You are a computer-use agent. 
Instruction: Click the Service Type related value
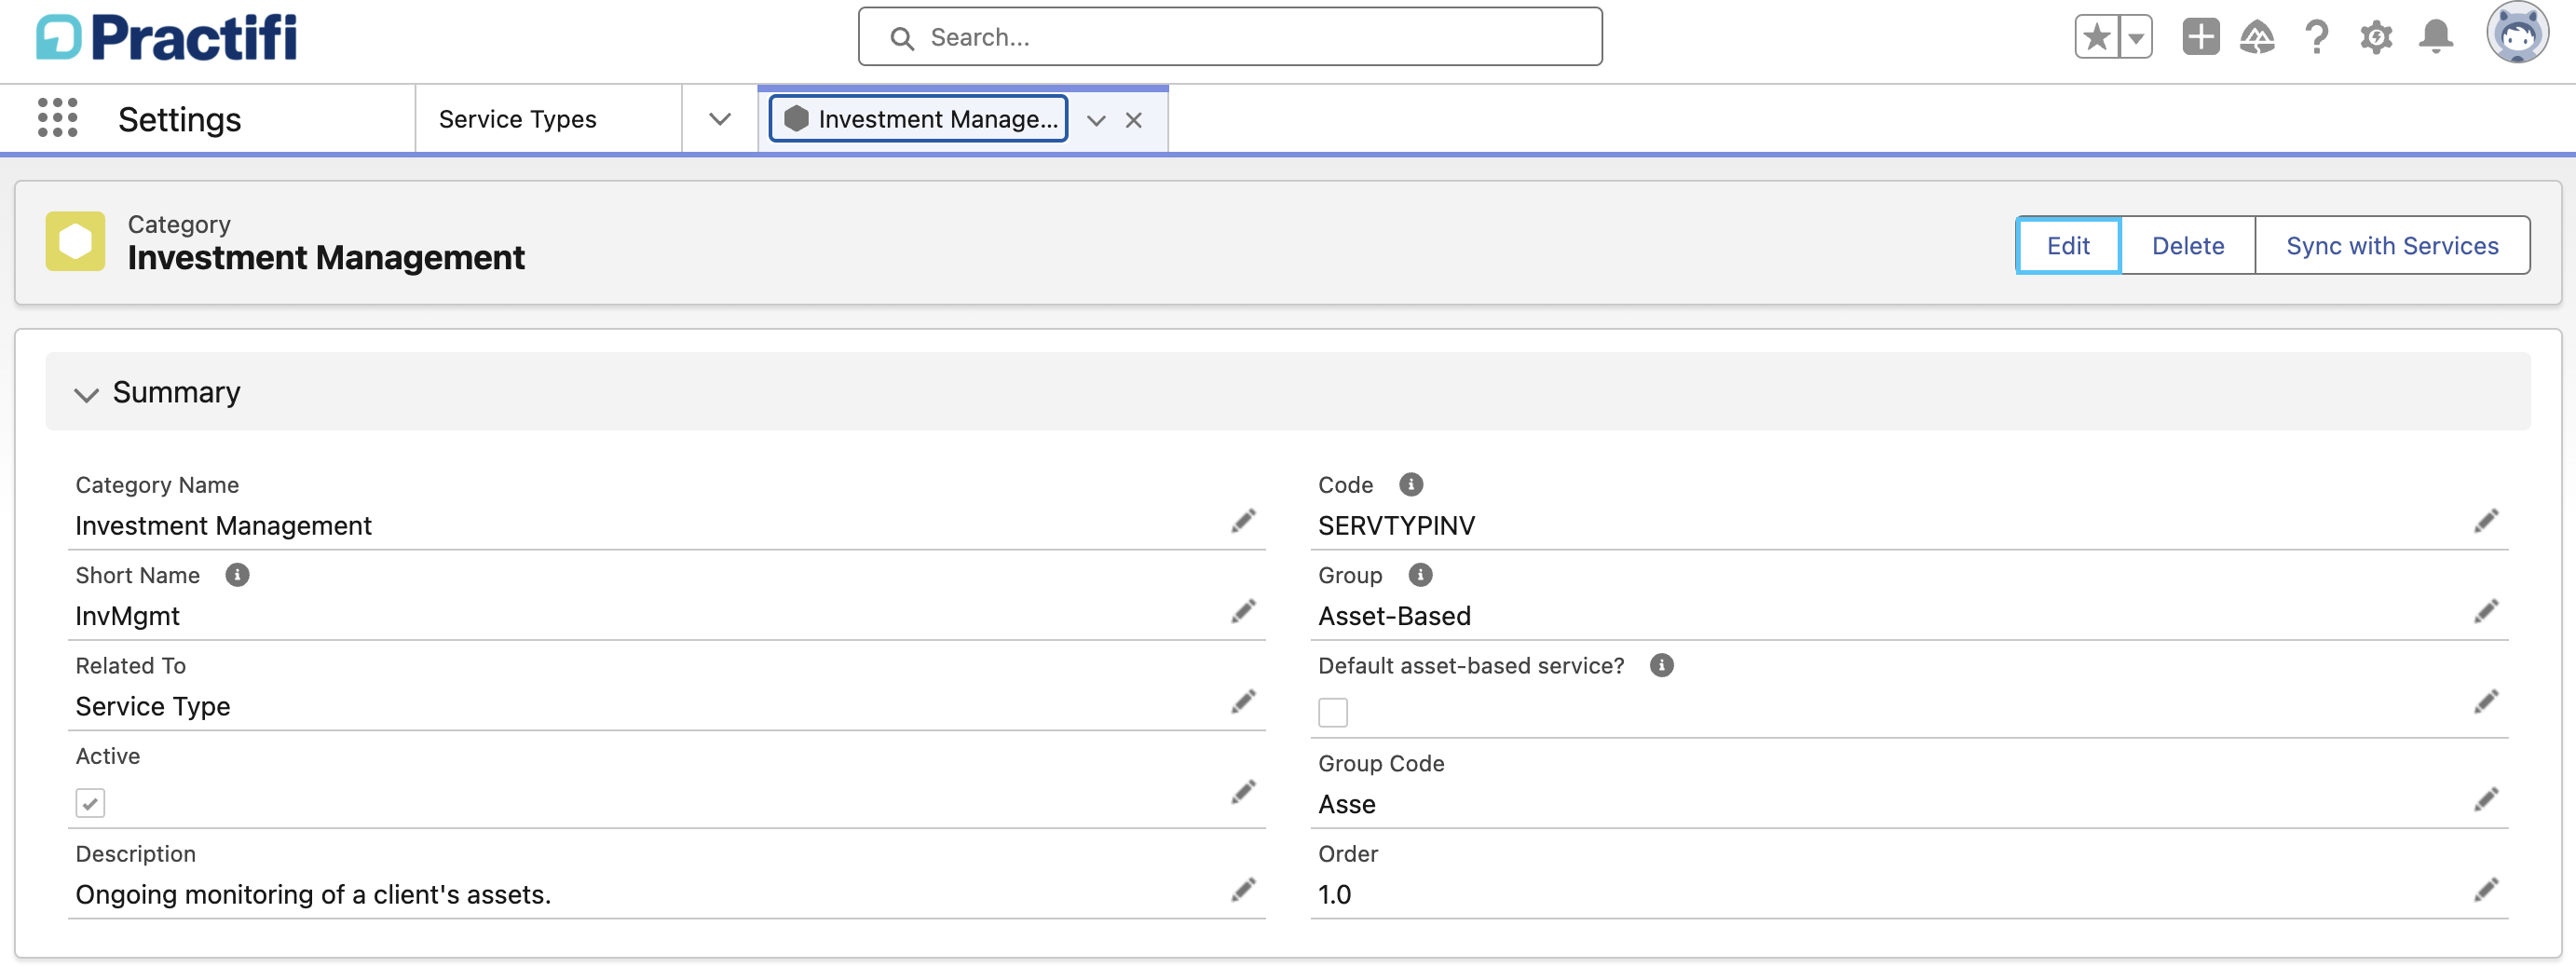click(x=153, y=707)
